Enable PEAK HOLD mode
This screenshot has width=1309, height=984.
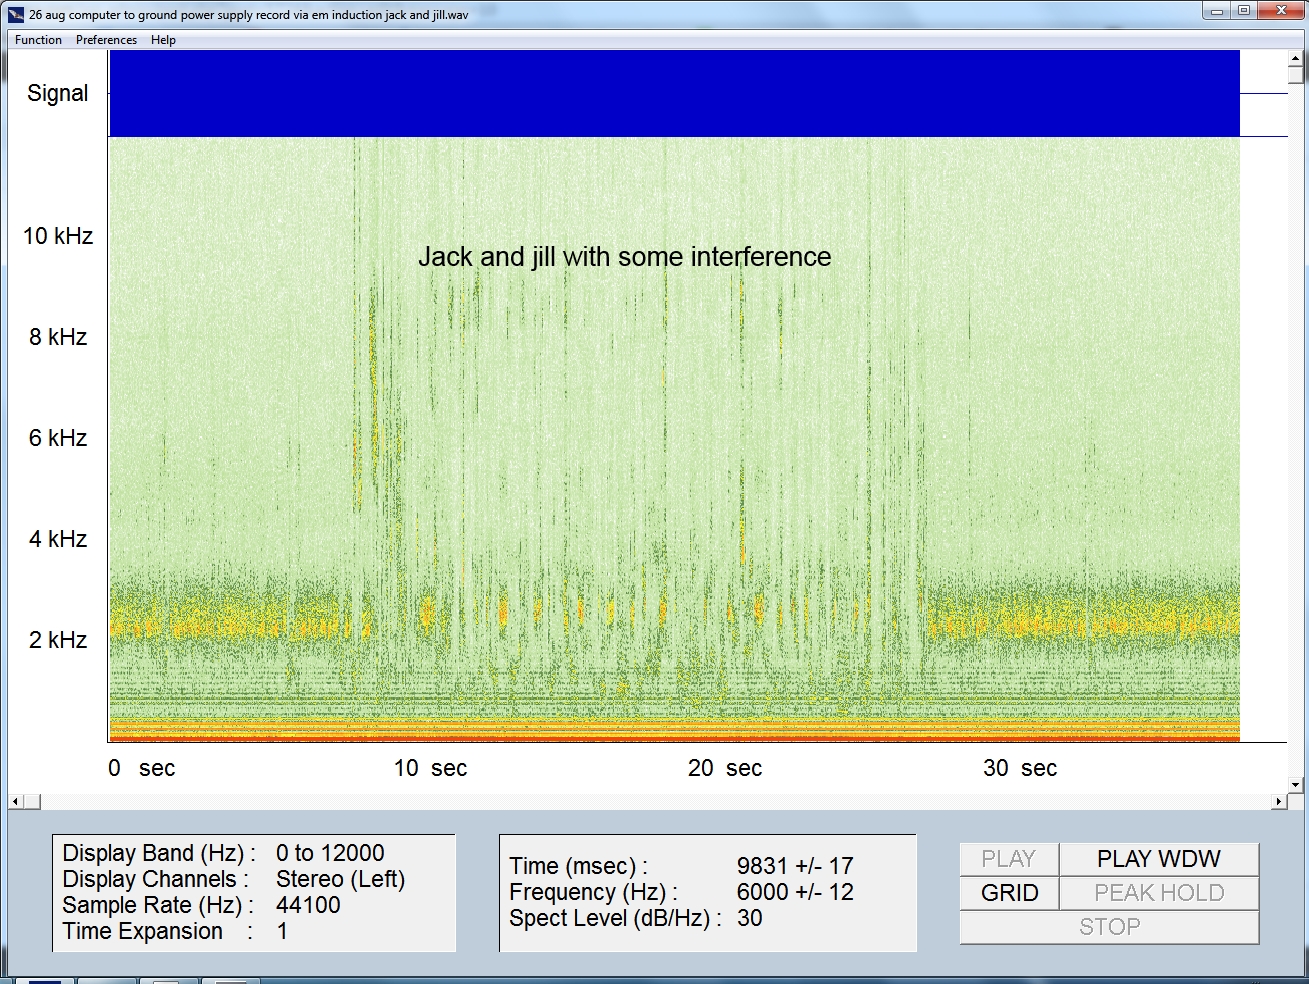(x=1158, y=893)
